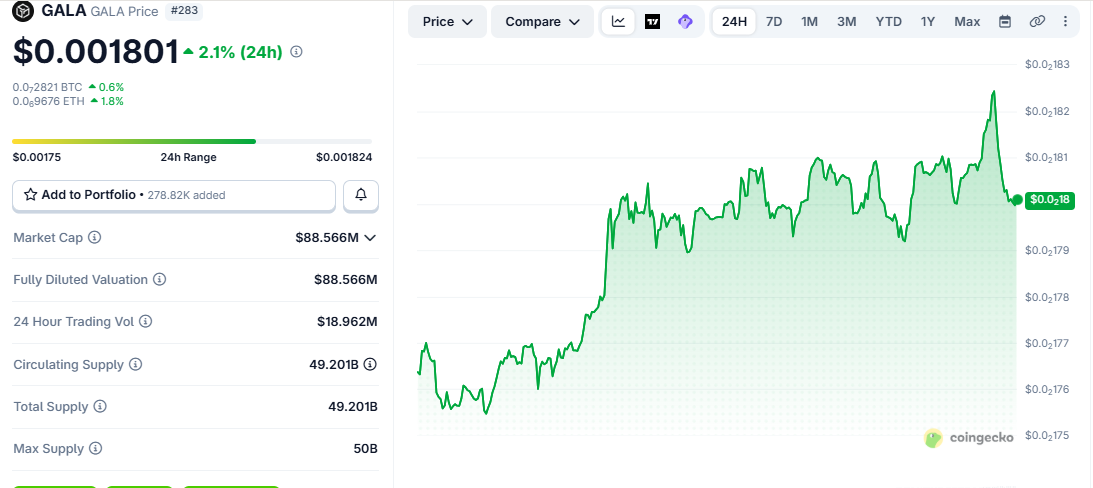
Task: Click the current price marker dot on chart
Action: (x=1017, y=200)
